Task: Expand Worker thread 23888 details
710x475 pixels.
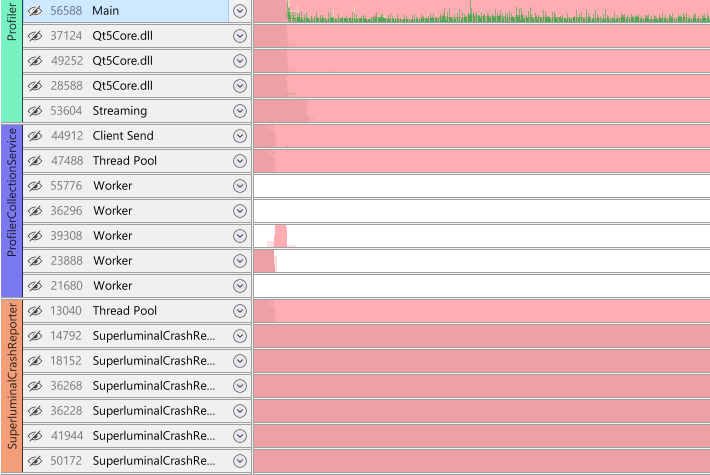Action: 239,261
